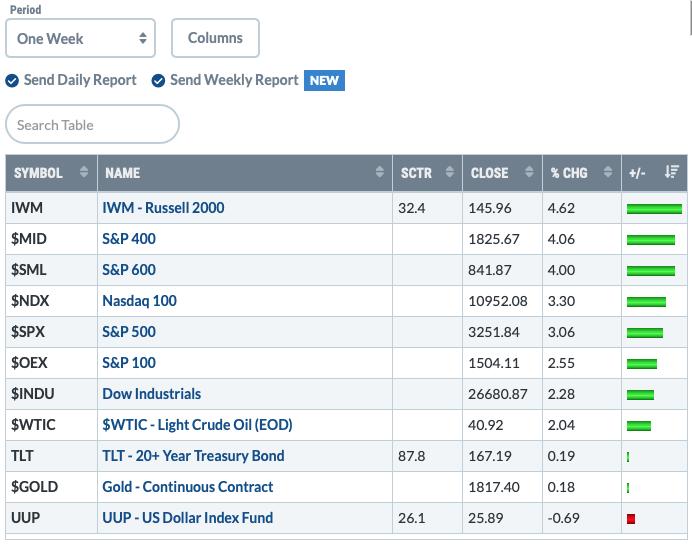Select the $MID symbol cell
This screenshot has height=545, width=692.
click(x=51, y=239)
